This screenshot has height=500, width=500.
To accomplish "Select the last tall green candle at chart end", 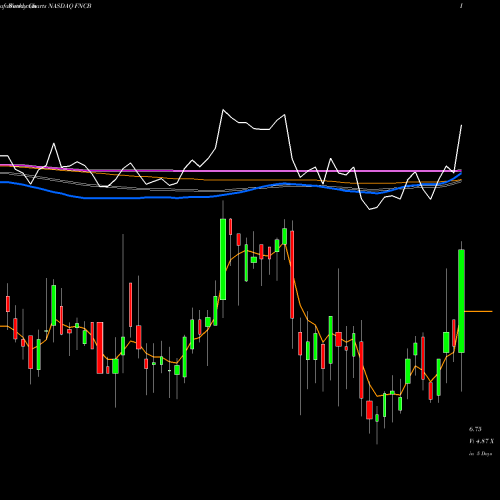I will [461, 301].
